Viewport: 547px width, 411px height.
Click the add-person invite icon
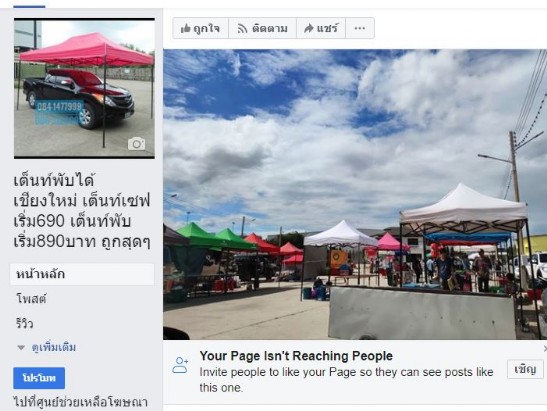(180, 365)
